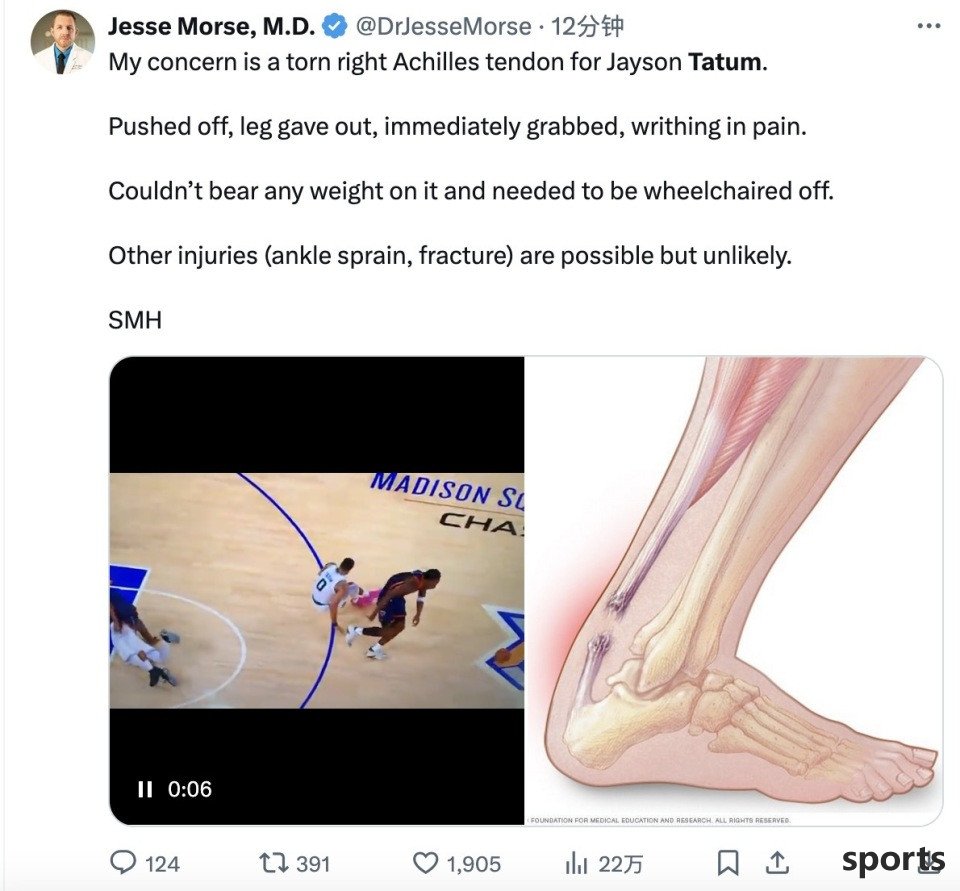Click the 1,905 likes count
The image size is (960, 891).
click(x=473, y=864)
